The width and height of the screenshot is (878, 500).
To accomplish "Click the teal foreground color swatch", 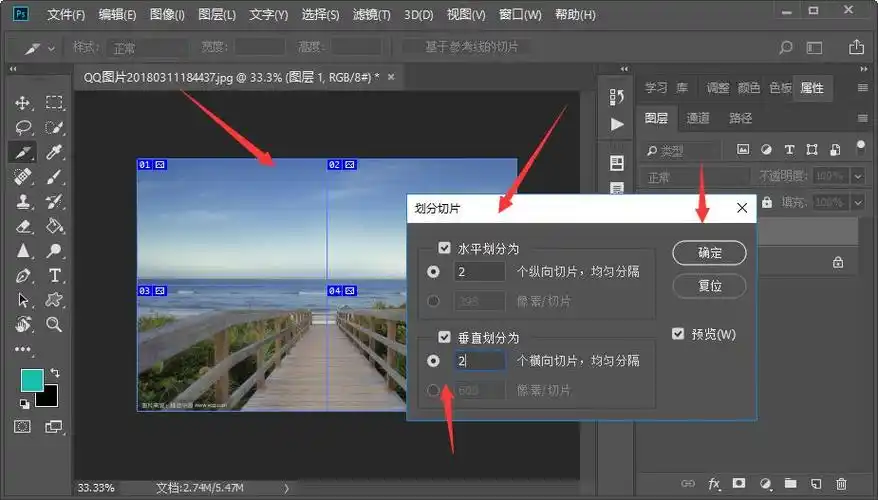I will click(x=31, y=381).
